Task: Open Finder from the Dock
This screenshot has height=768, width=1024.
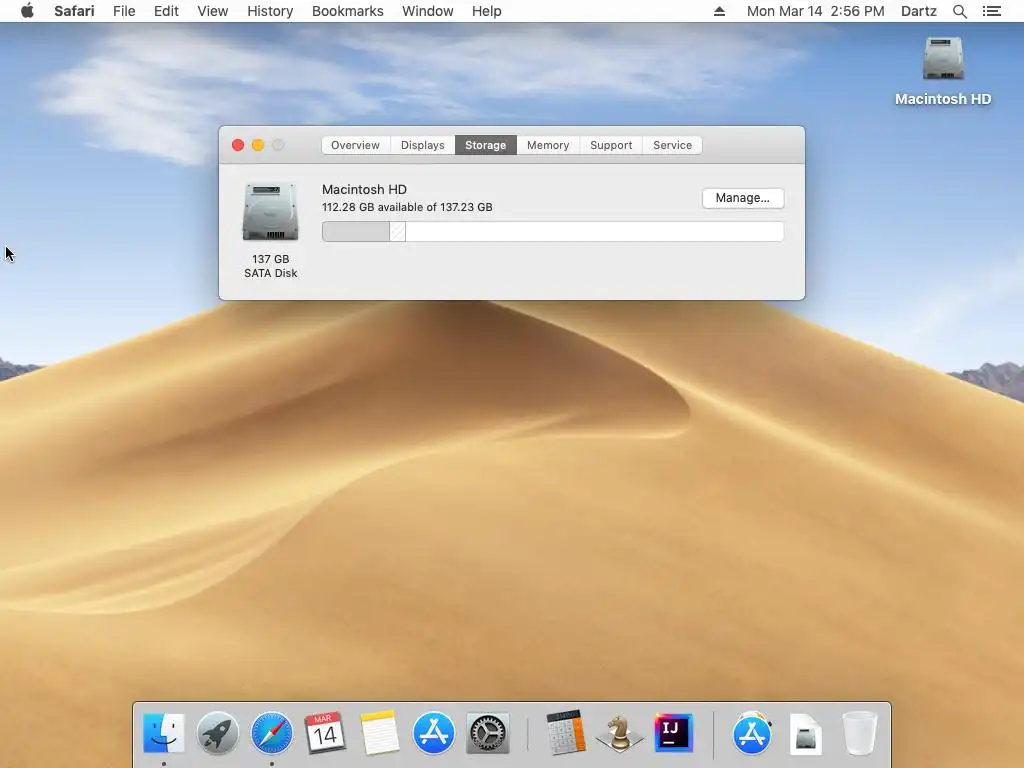Action: click(x=163, y=733)
